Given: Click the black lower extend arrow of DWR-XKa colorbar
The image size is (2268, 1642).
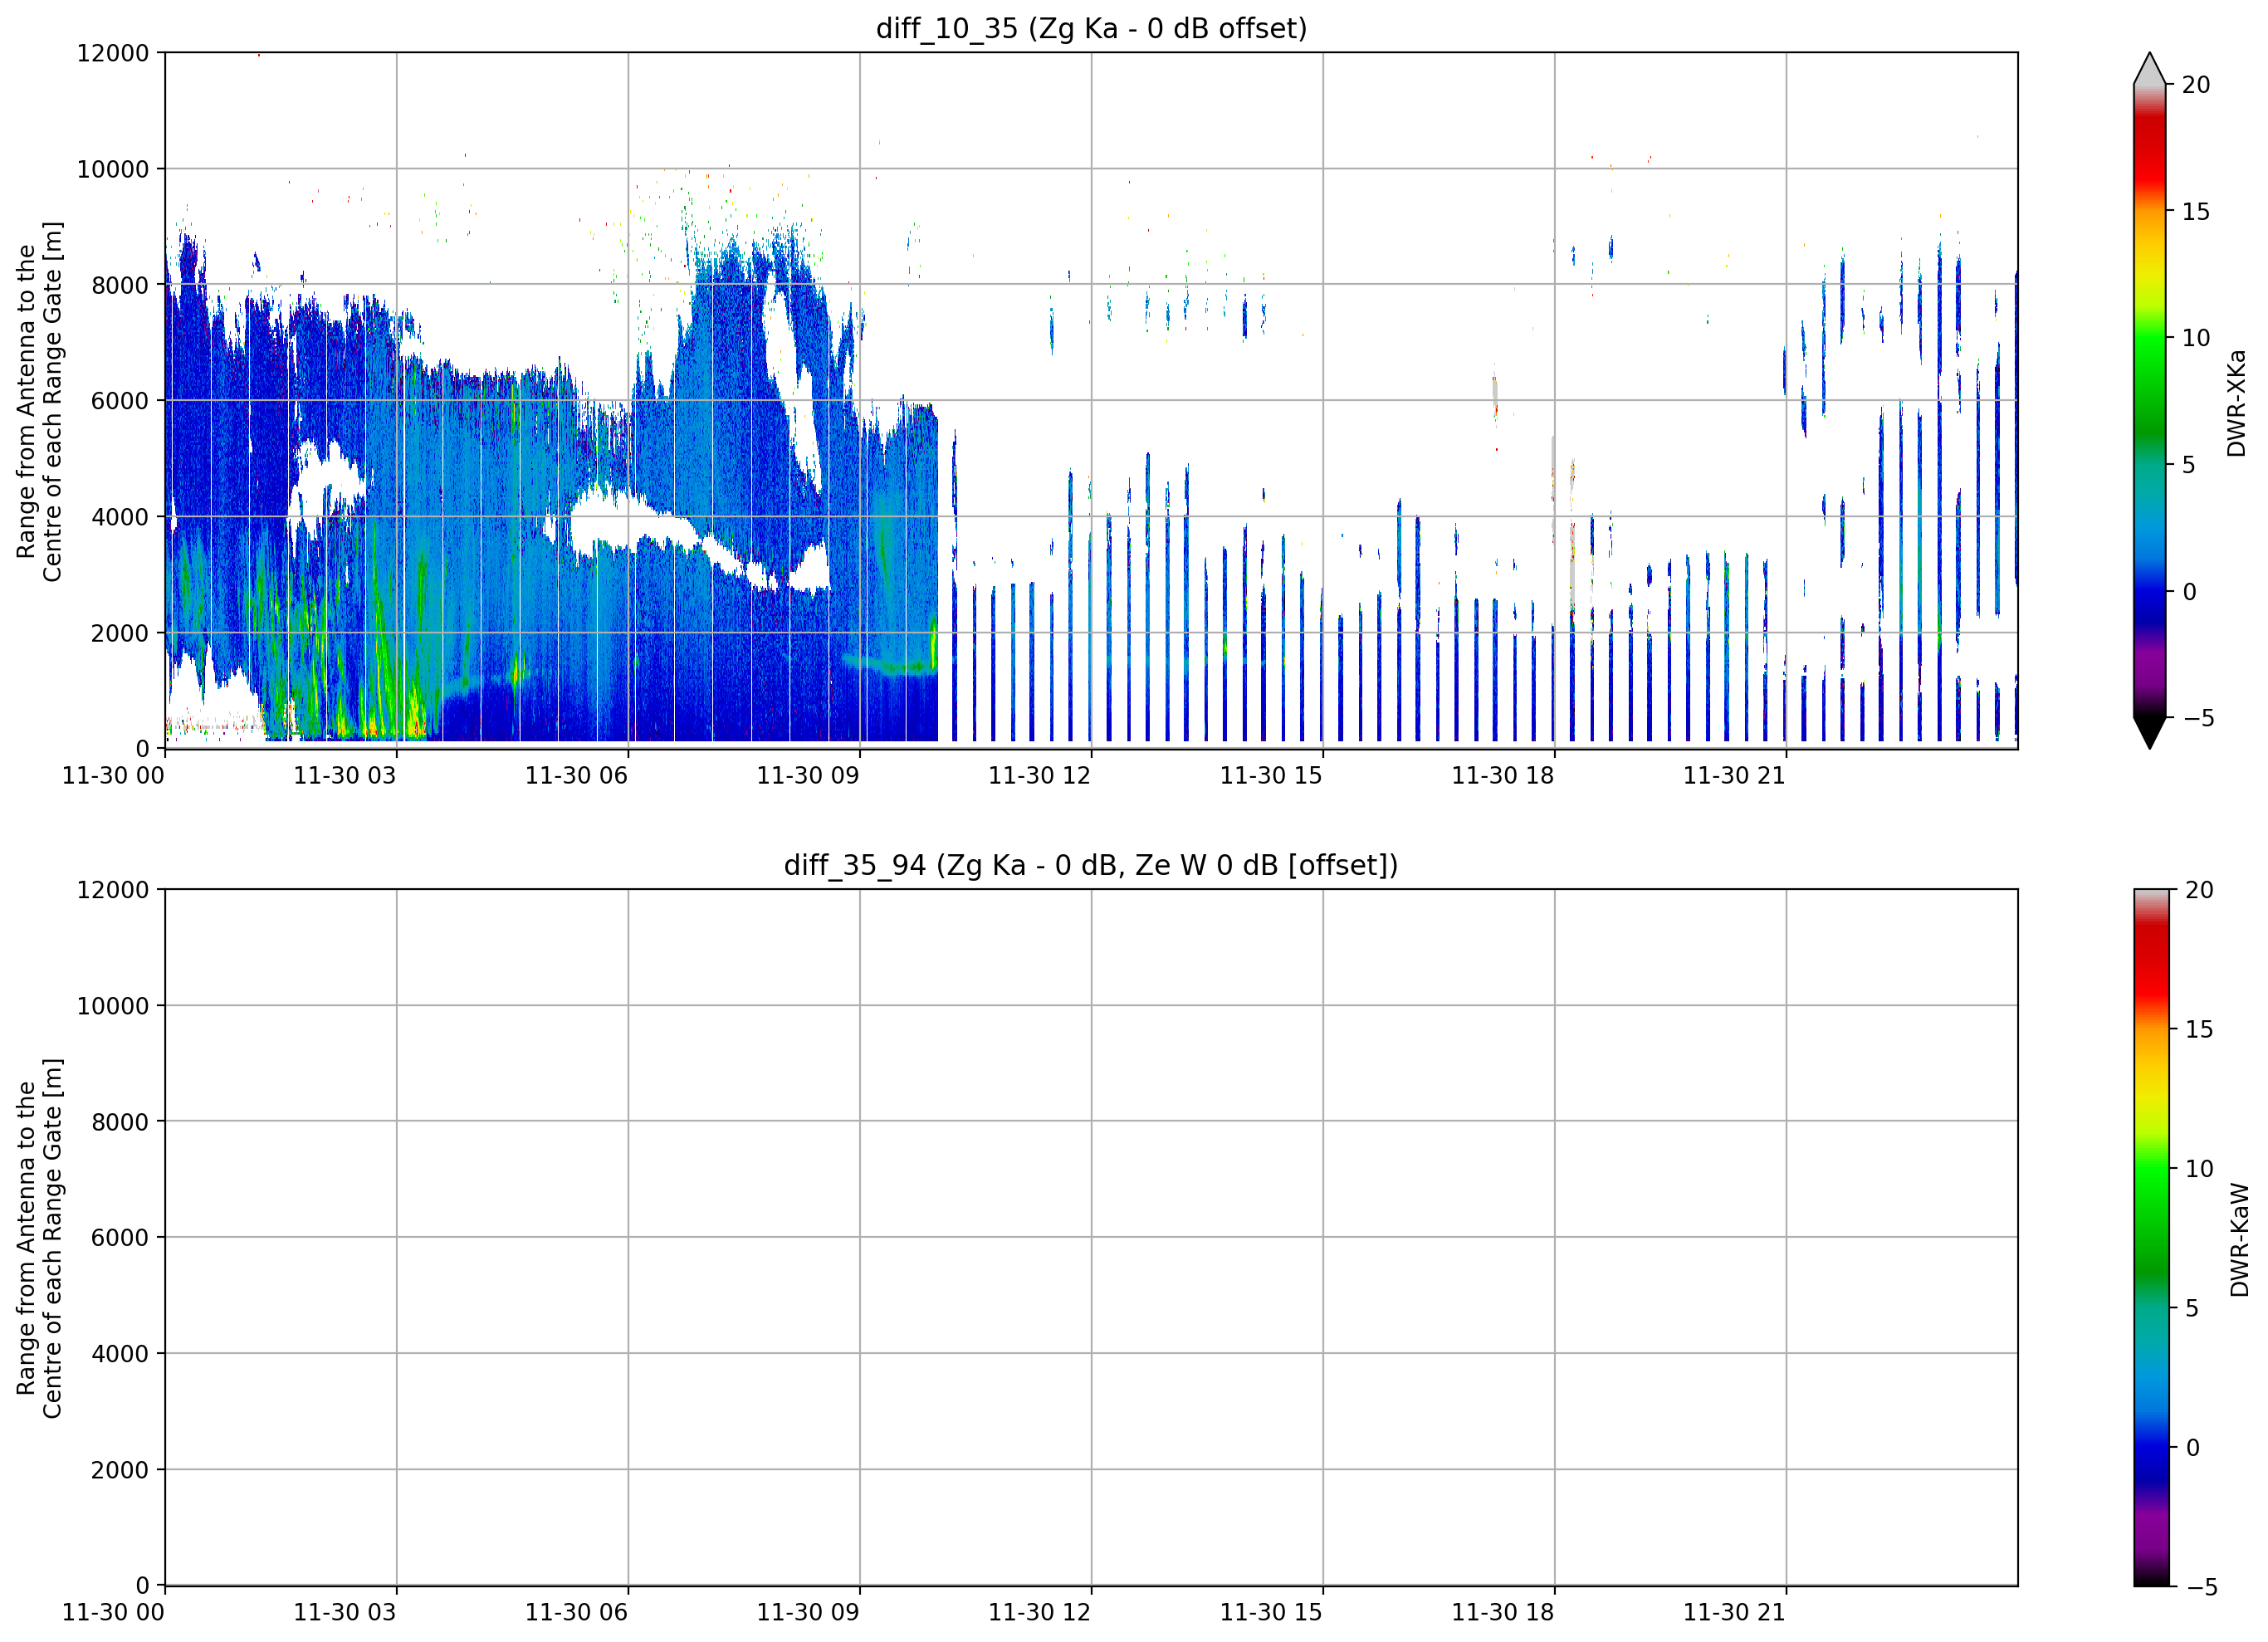Looking at the screenshot, I should pos(2149,733).
